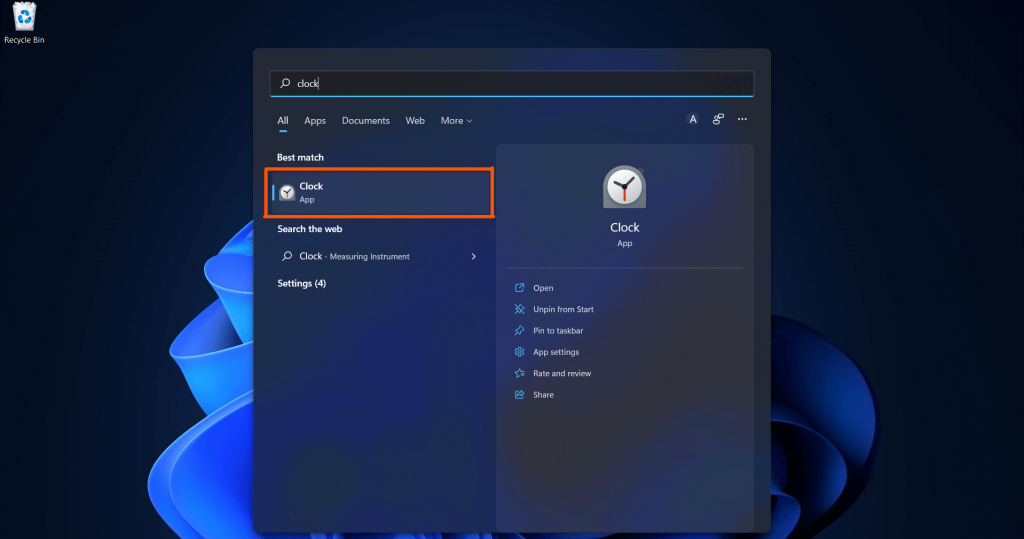Click the Pin to taskbar pushpin icon
1024x539 pixels.
click(x=519, y=331)
